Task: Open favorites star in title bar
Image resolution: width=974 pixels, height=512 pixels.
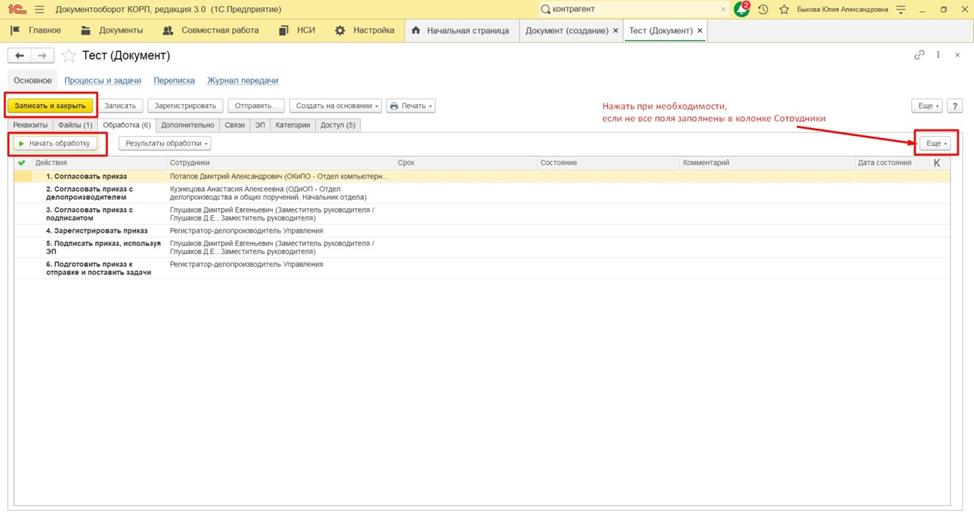Action: click(784, 9)
